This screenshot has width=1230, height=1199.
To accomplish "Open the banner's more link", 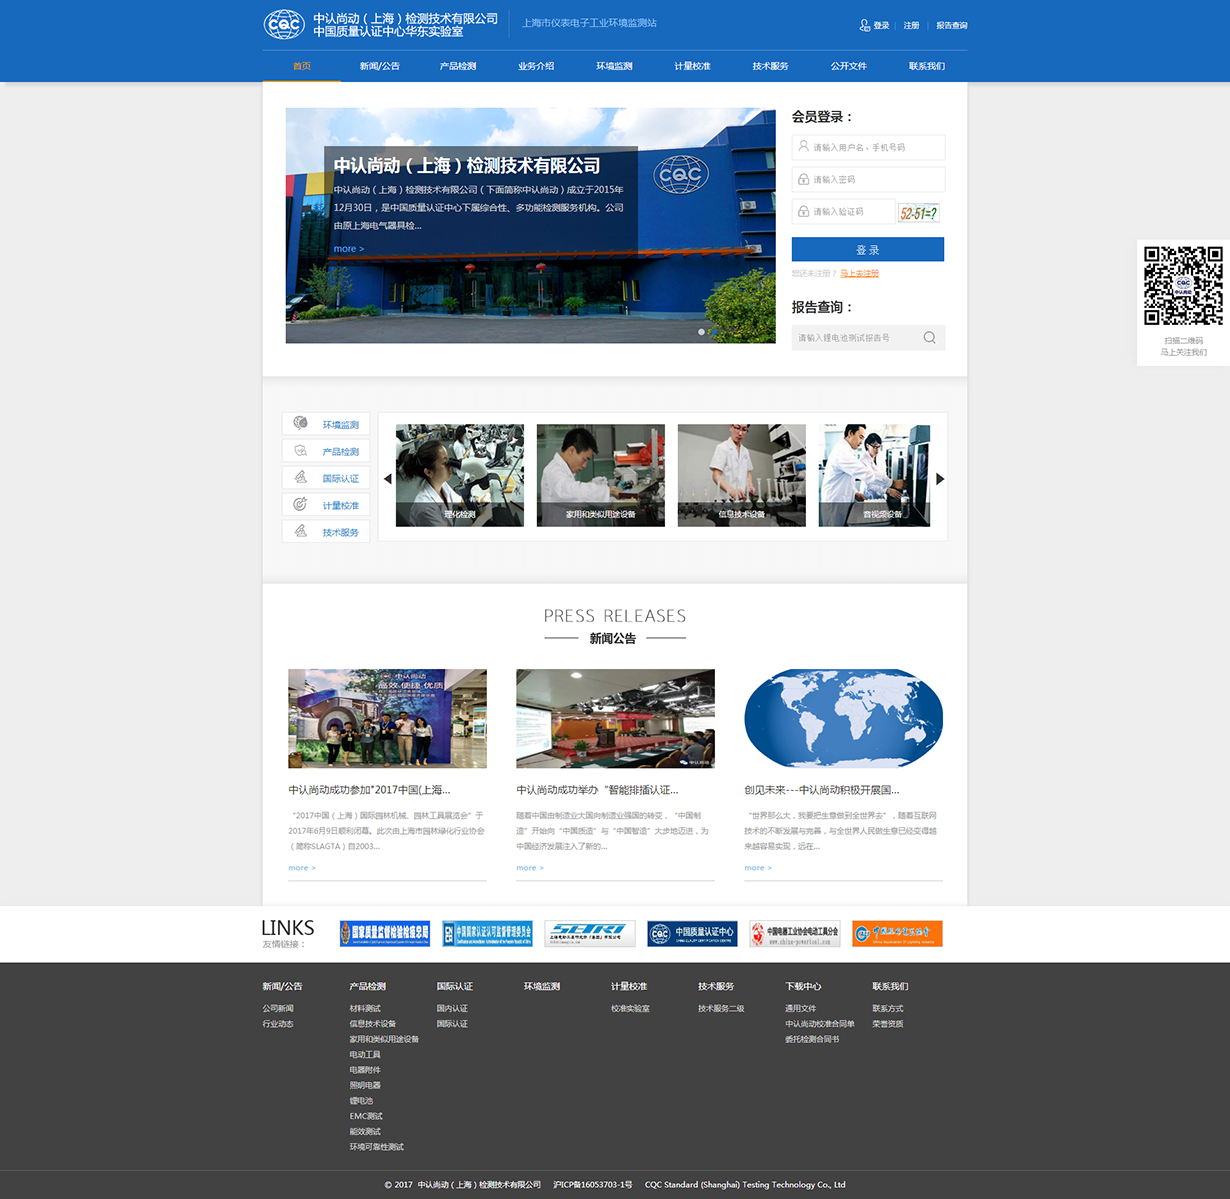I will coord(349,249).
